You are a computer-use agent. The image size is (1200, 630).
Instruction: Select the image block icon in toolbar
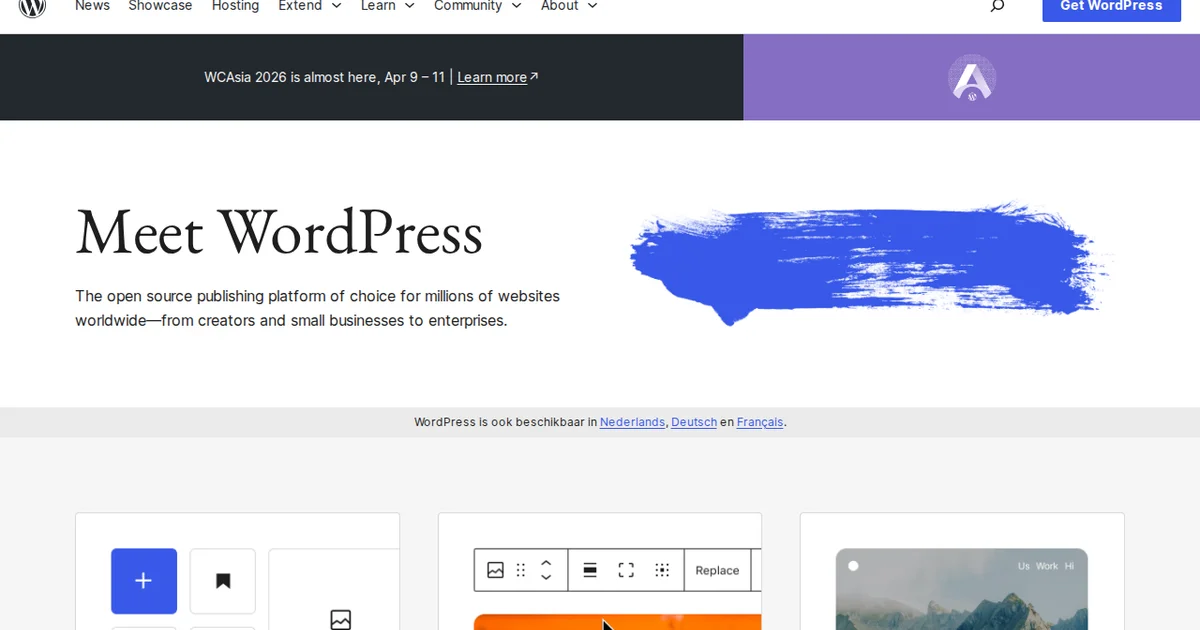[495, 570]
